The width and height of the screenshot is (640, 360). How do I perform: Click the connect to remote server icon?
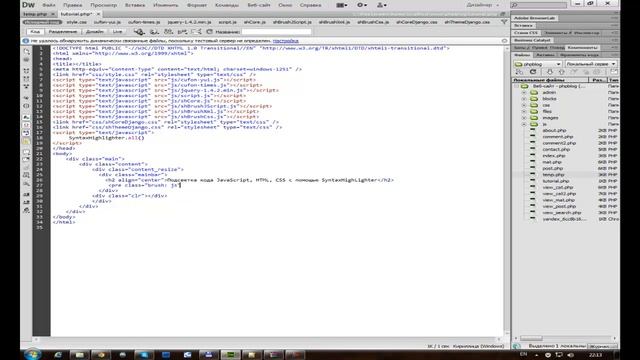click(x=519, y=72)
